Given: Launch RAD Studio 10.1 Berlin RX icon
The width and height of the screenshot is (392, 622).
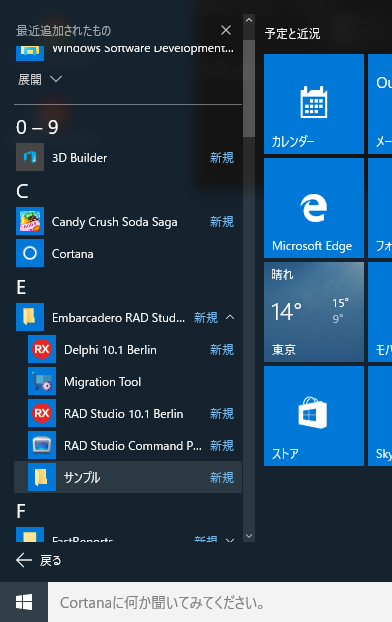Looking at the screenshot, I should click(x=42, y=413).
